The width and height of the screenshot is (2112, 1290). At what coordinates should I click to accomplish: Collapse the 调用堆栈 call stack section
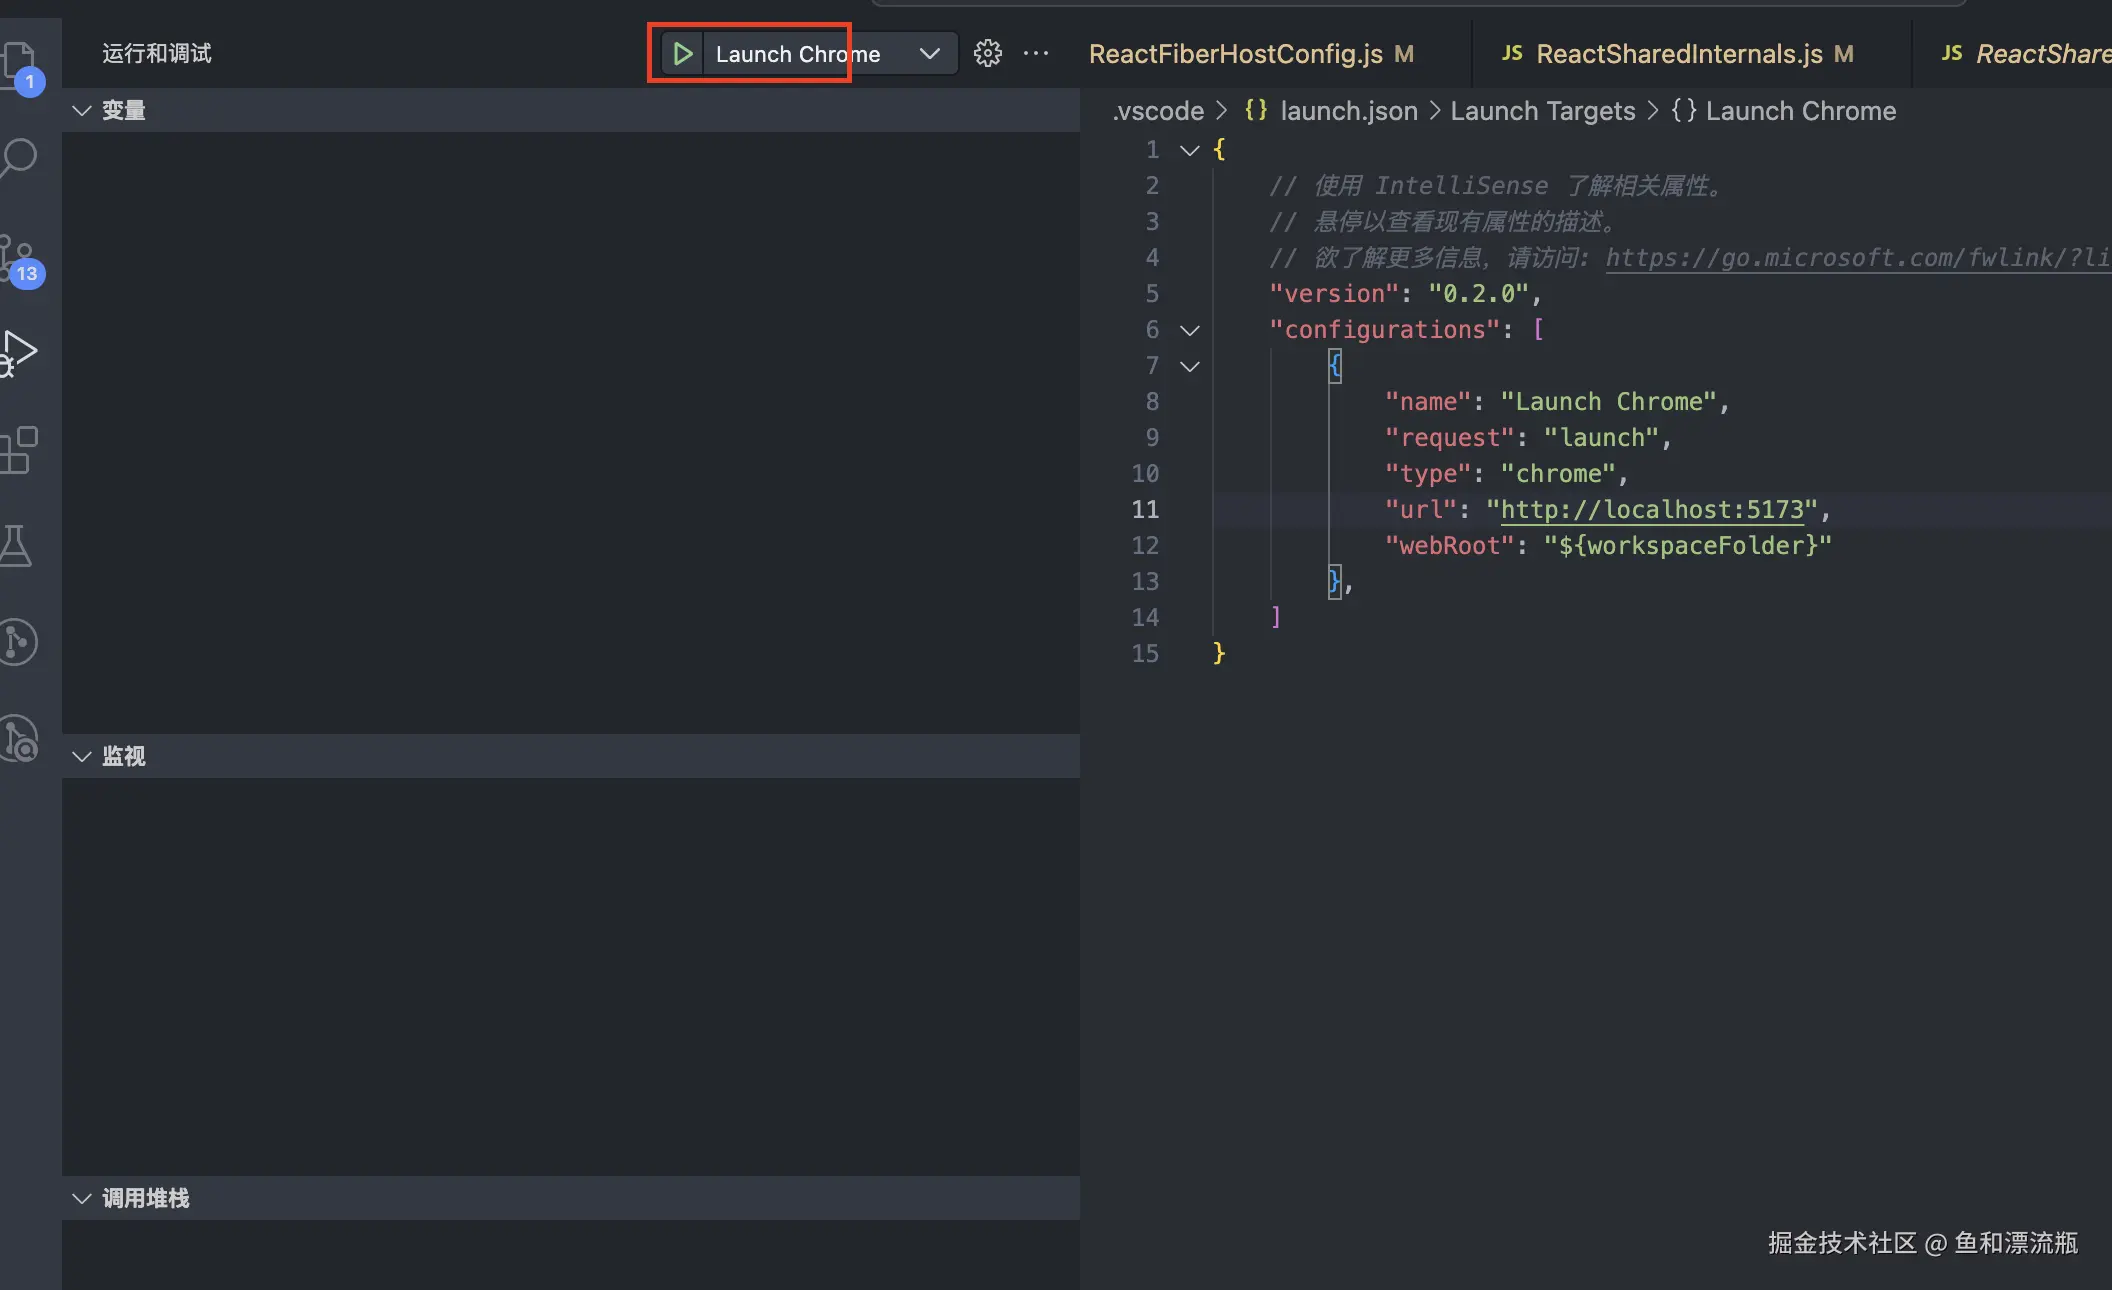click(82, 1199)
